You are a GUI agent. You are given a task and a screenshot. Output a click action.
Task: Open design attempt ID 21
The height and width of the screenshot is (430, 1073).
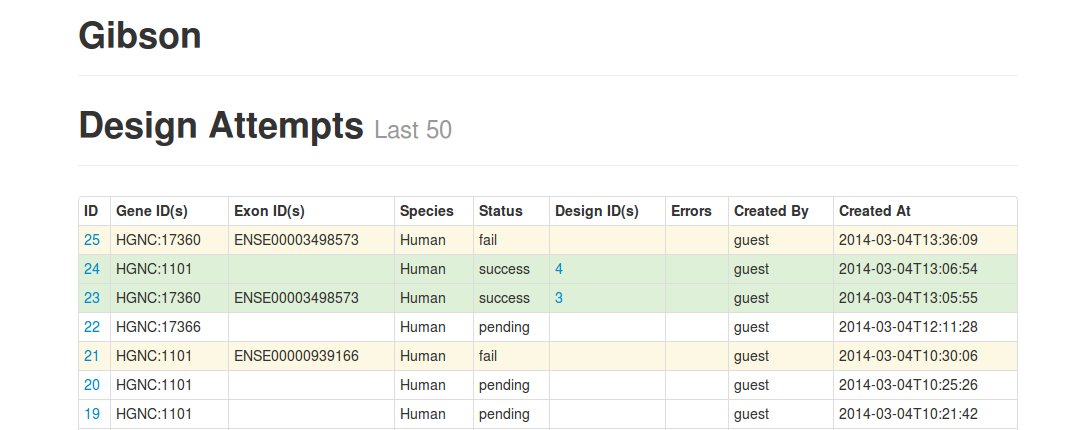pos(92,356)
